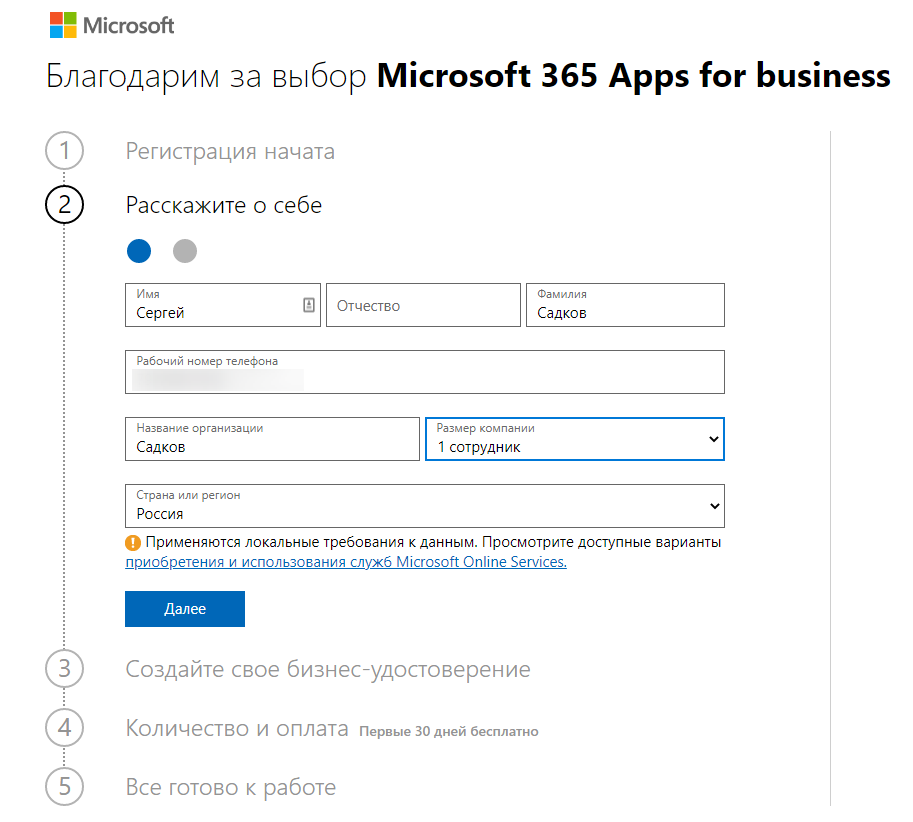Click the contact card icon in Имя field
The height and width of the screenshot is (822, 913).
[309, 305]
